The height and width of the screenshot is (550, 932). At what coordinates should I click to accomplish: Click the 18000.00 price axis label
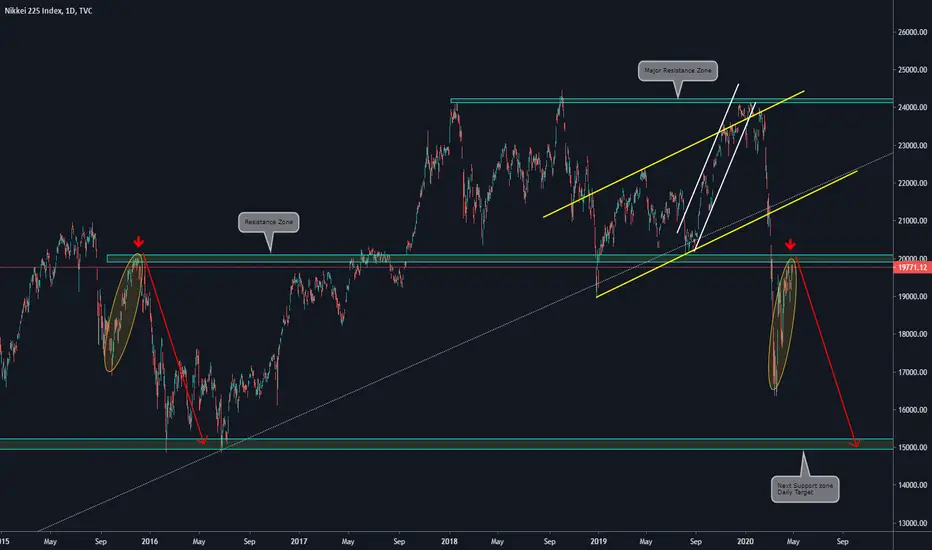(x=912, y=334)
